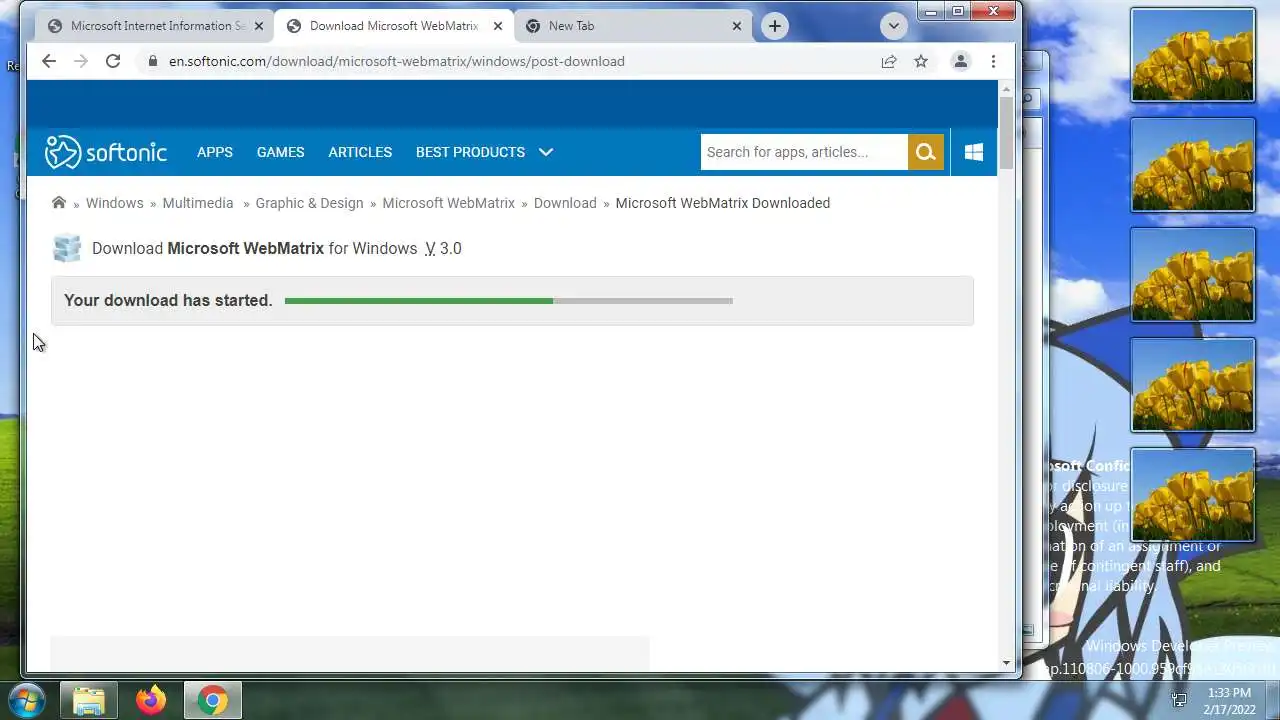Image resolution: width=1280 pixels, height=720 pixels.
Task: Open the Graphic & Design breadcrumb link
Action: point(309,203)
